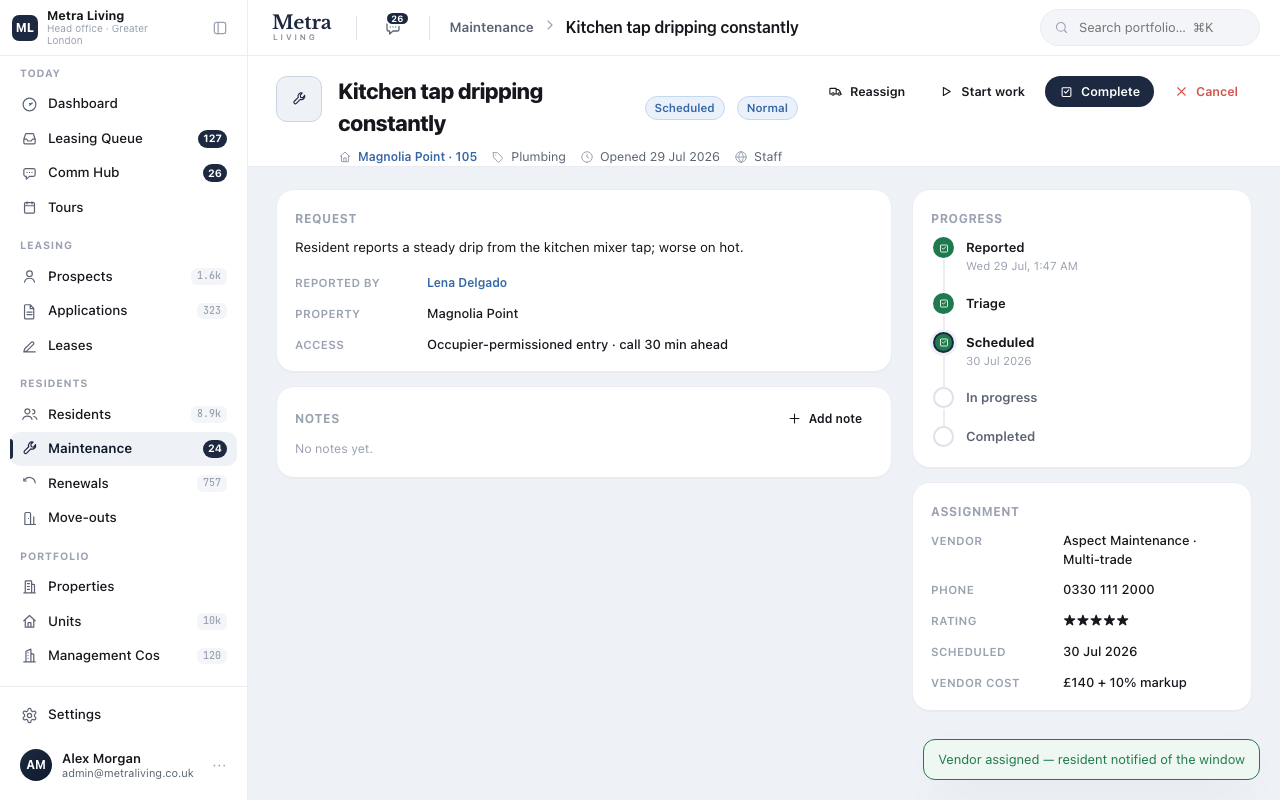Click the Maintenance breadcrumb
The height and width of the screenshot is (800, 1280).
click(491, 28)
